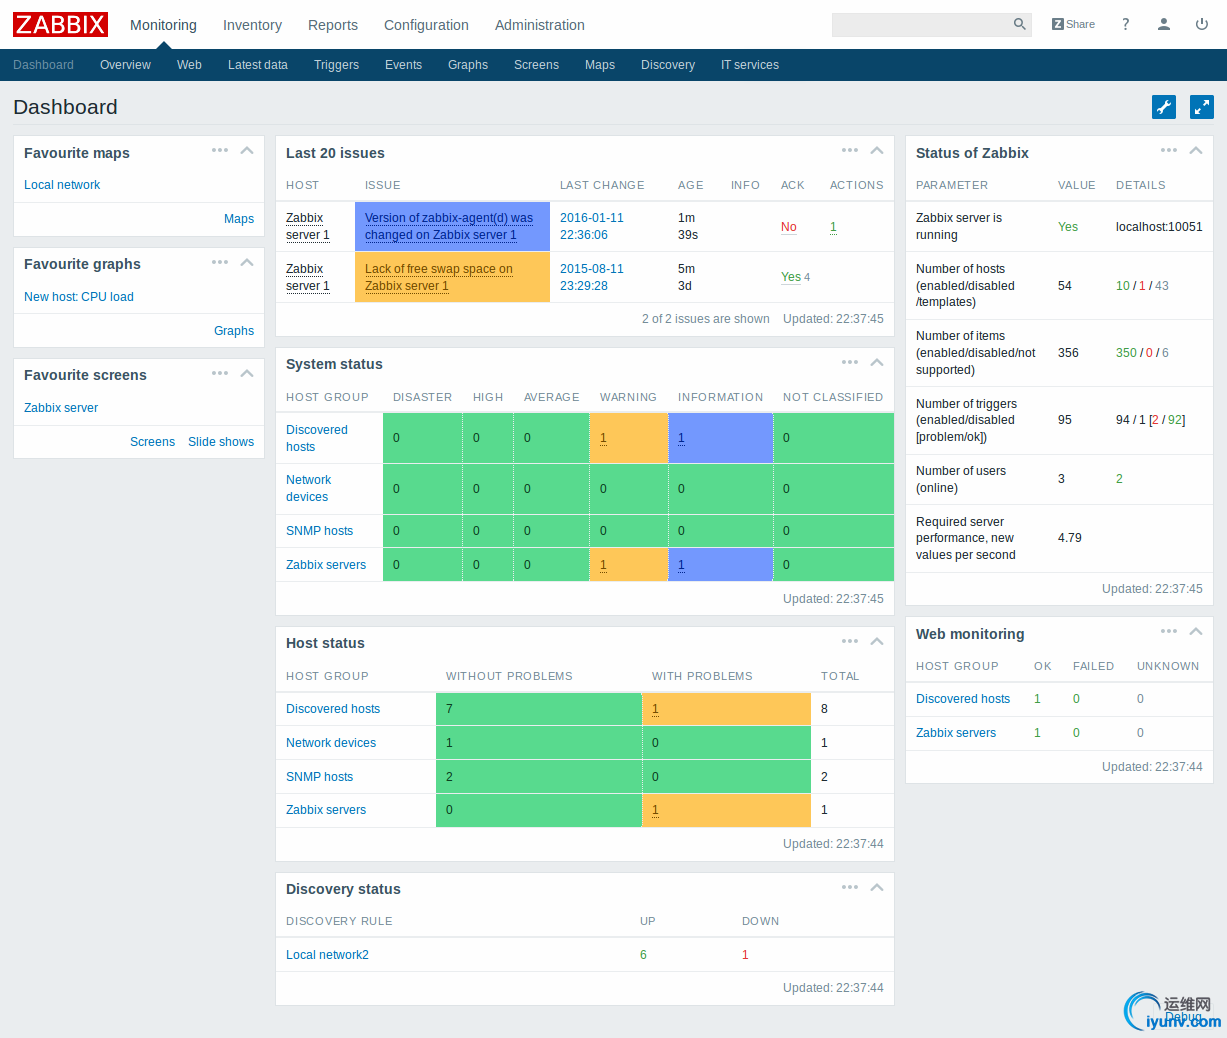
Task: Click the logout power icon
Action: (x=1202, y=24)
